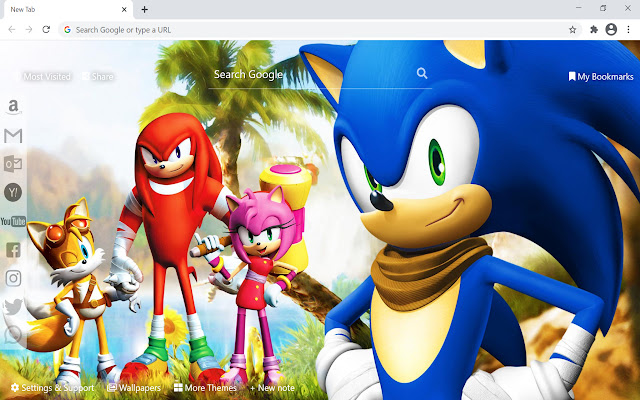Bookmark this page with the star icon
The height and width of the screenshot is (400, 640).
pyautogui.click(x=573, y=29)
